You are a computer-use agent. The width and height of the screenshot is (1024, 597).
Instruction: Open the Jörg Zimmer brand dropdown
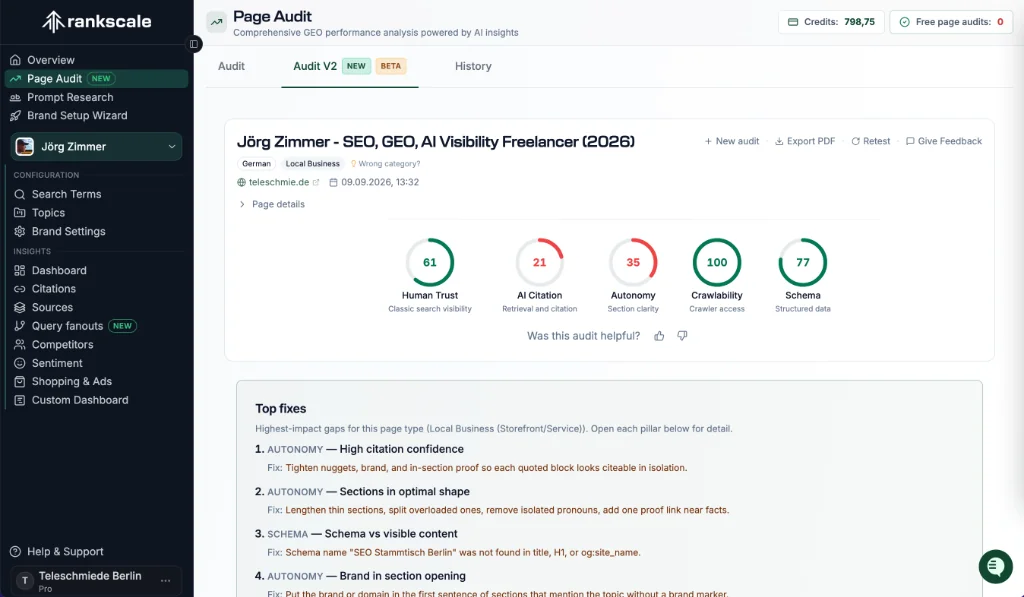pos(96,146)
